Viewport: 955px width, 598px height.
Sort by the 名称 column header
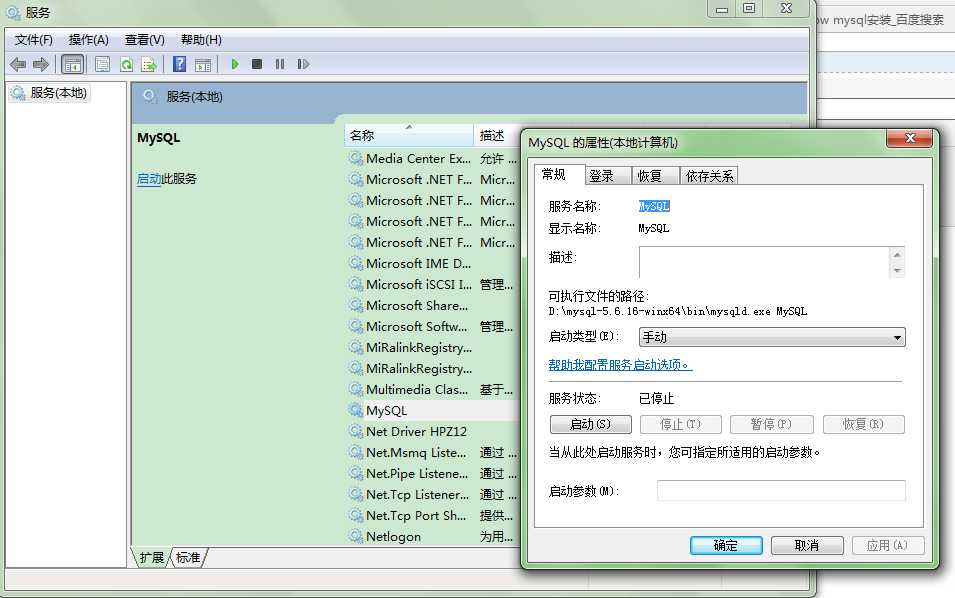pos(409,135)
